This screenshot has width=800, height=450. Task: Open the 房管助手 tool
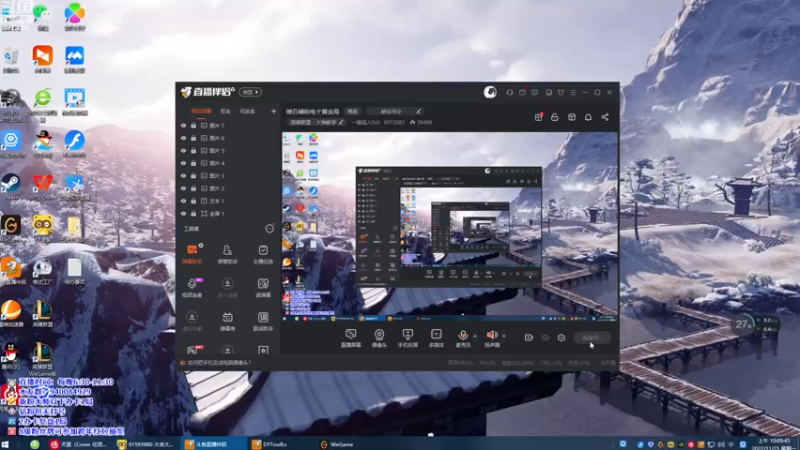tap(228, 254)
